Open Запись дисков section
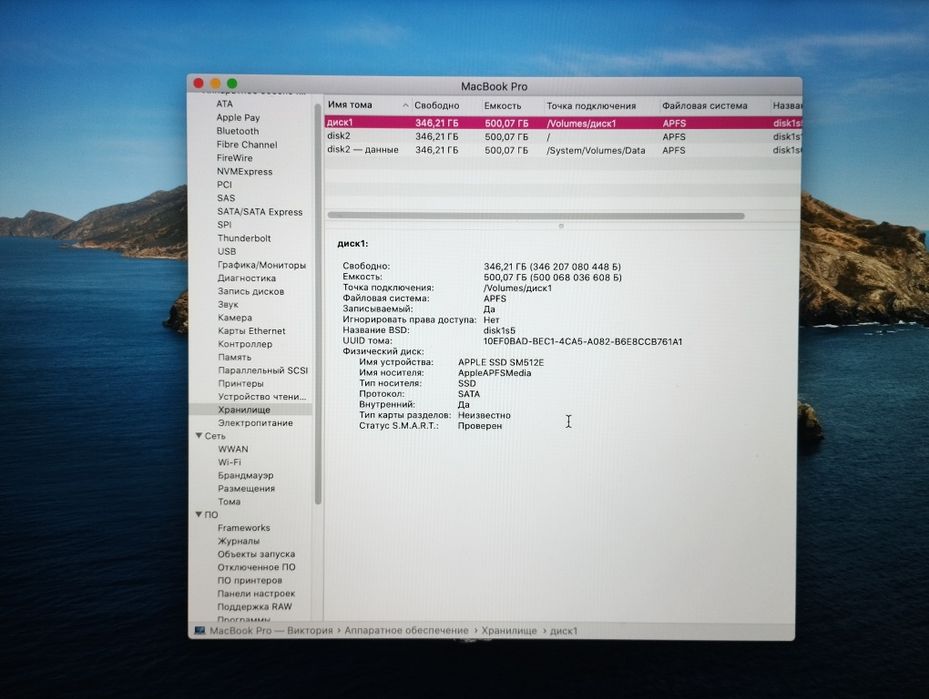 point(251,291)
